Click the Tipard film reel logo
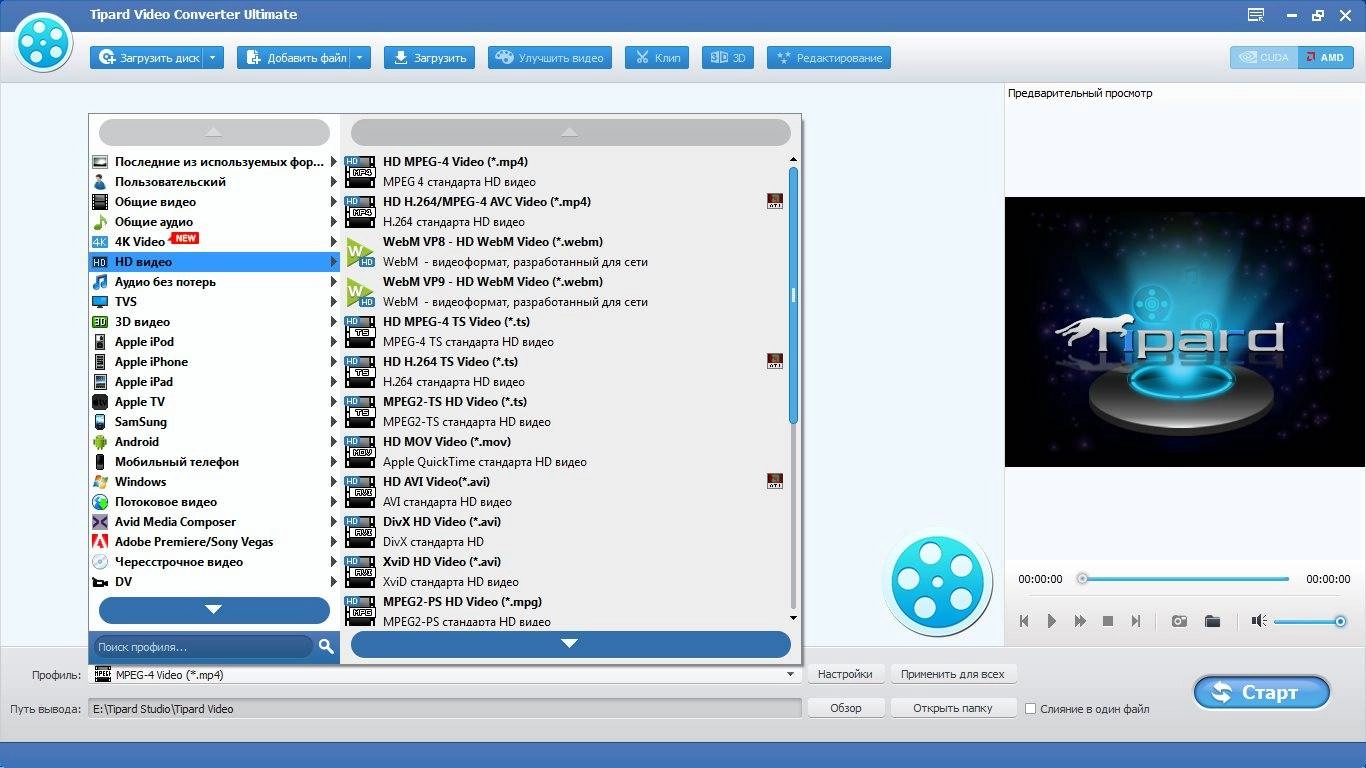 44,42
